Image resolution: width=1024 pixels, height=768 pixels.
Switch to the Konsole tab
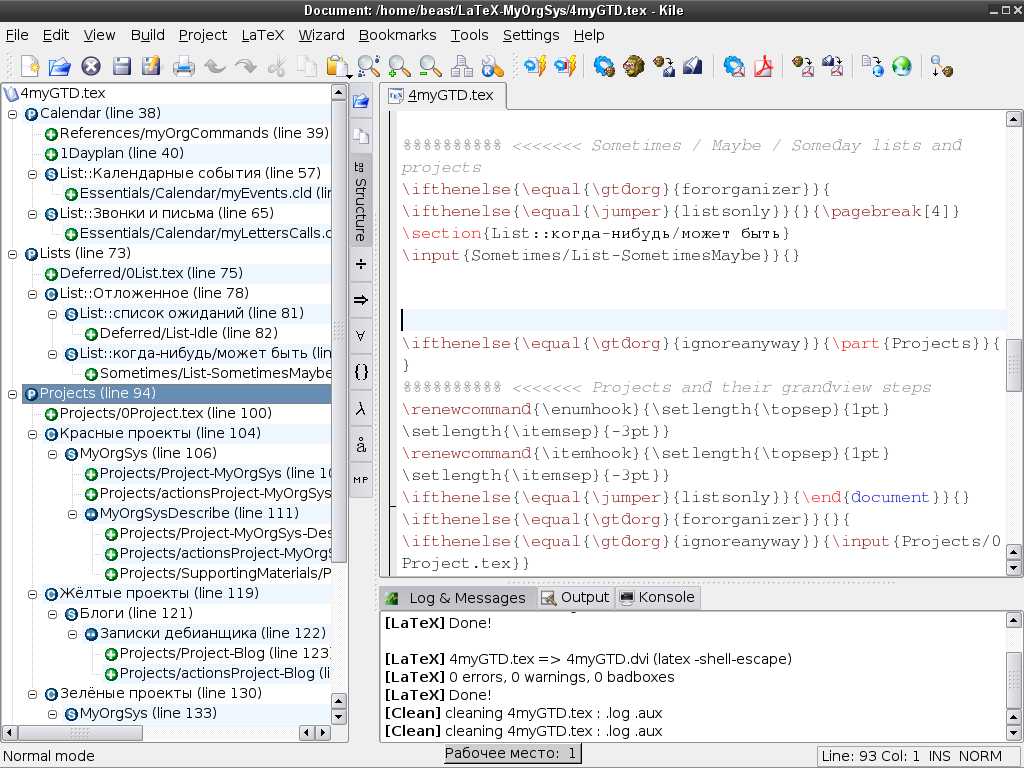click(x=657, y=597)
